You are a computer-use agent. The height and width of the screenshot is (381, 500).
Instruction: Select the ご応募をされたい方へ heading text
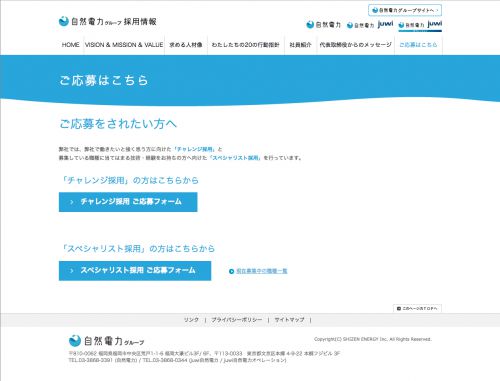pyautogui.click(x=118, y=124)
